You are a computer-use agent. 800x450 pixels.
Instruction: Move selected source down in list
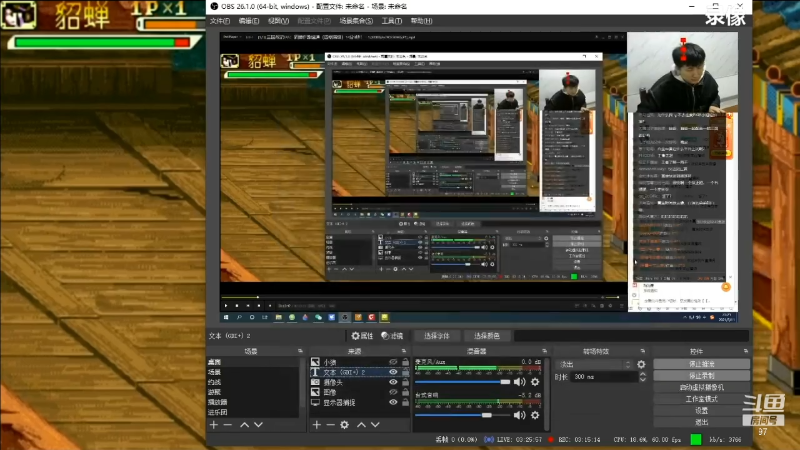[375, 424]
